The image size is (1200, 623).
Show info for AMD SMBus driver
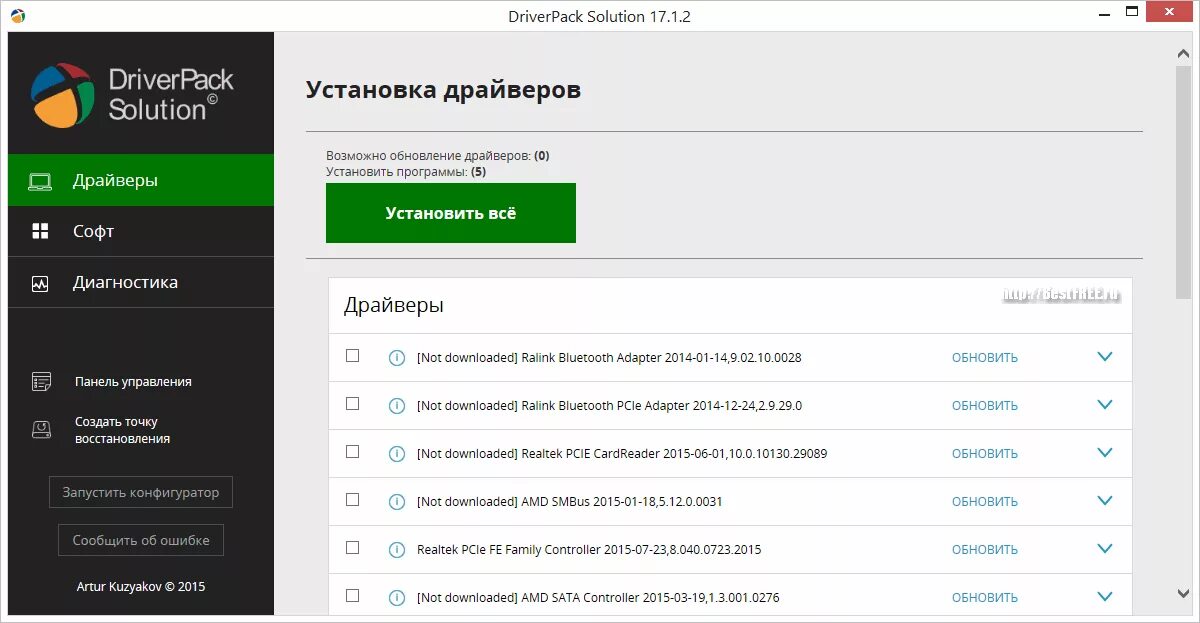[396, 501]
